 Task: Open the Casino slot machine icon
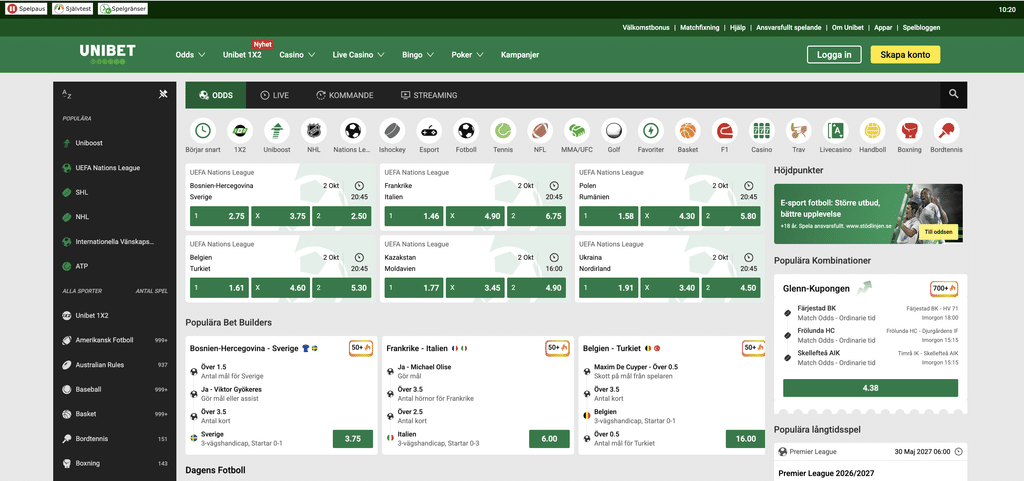761,131
